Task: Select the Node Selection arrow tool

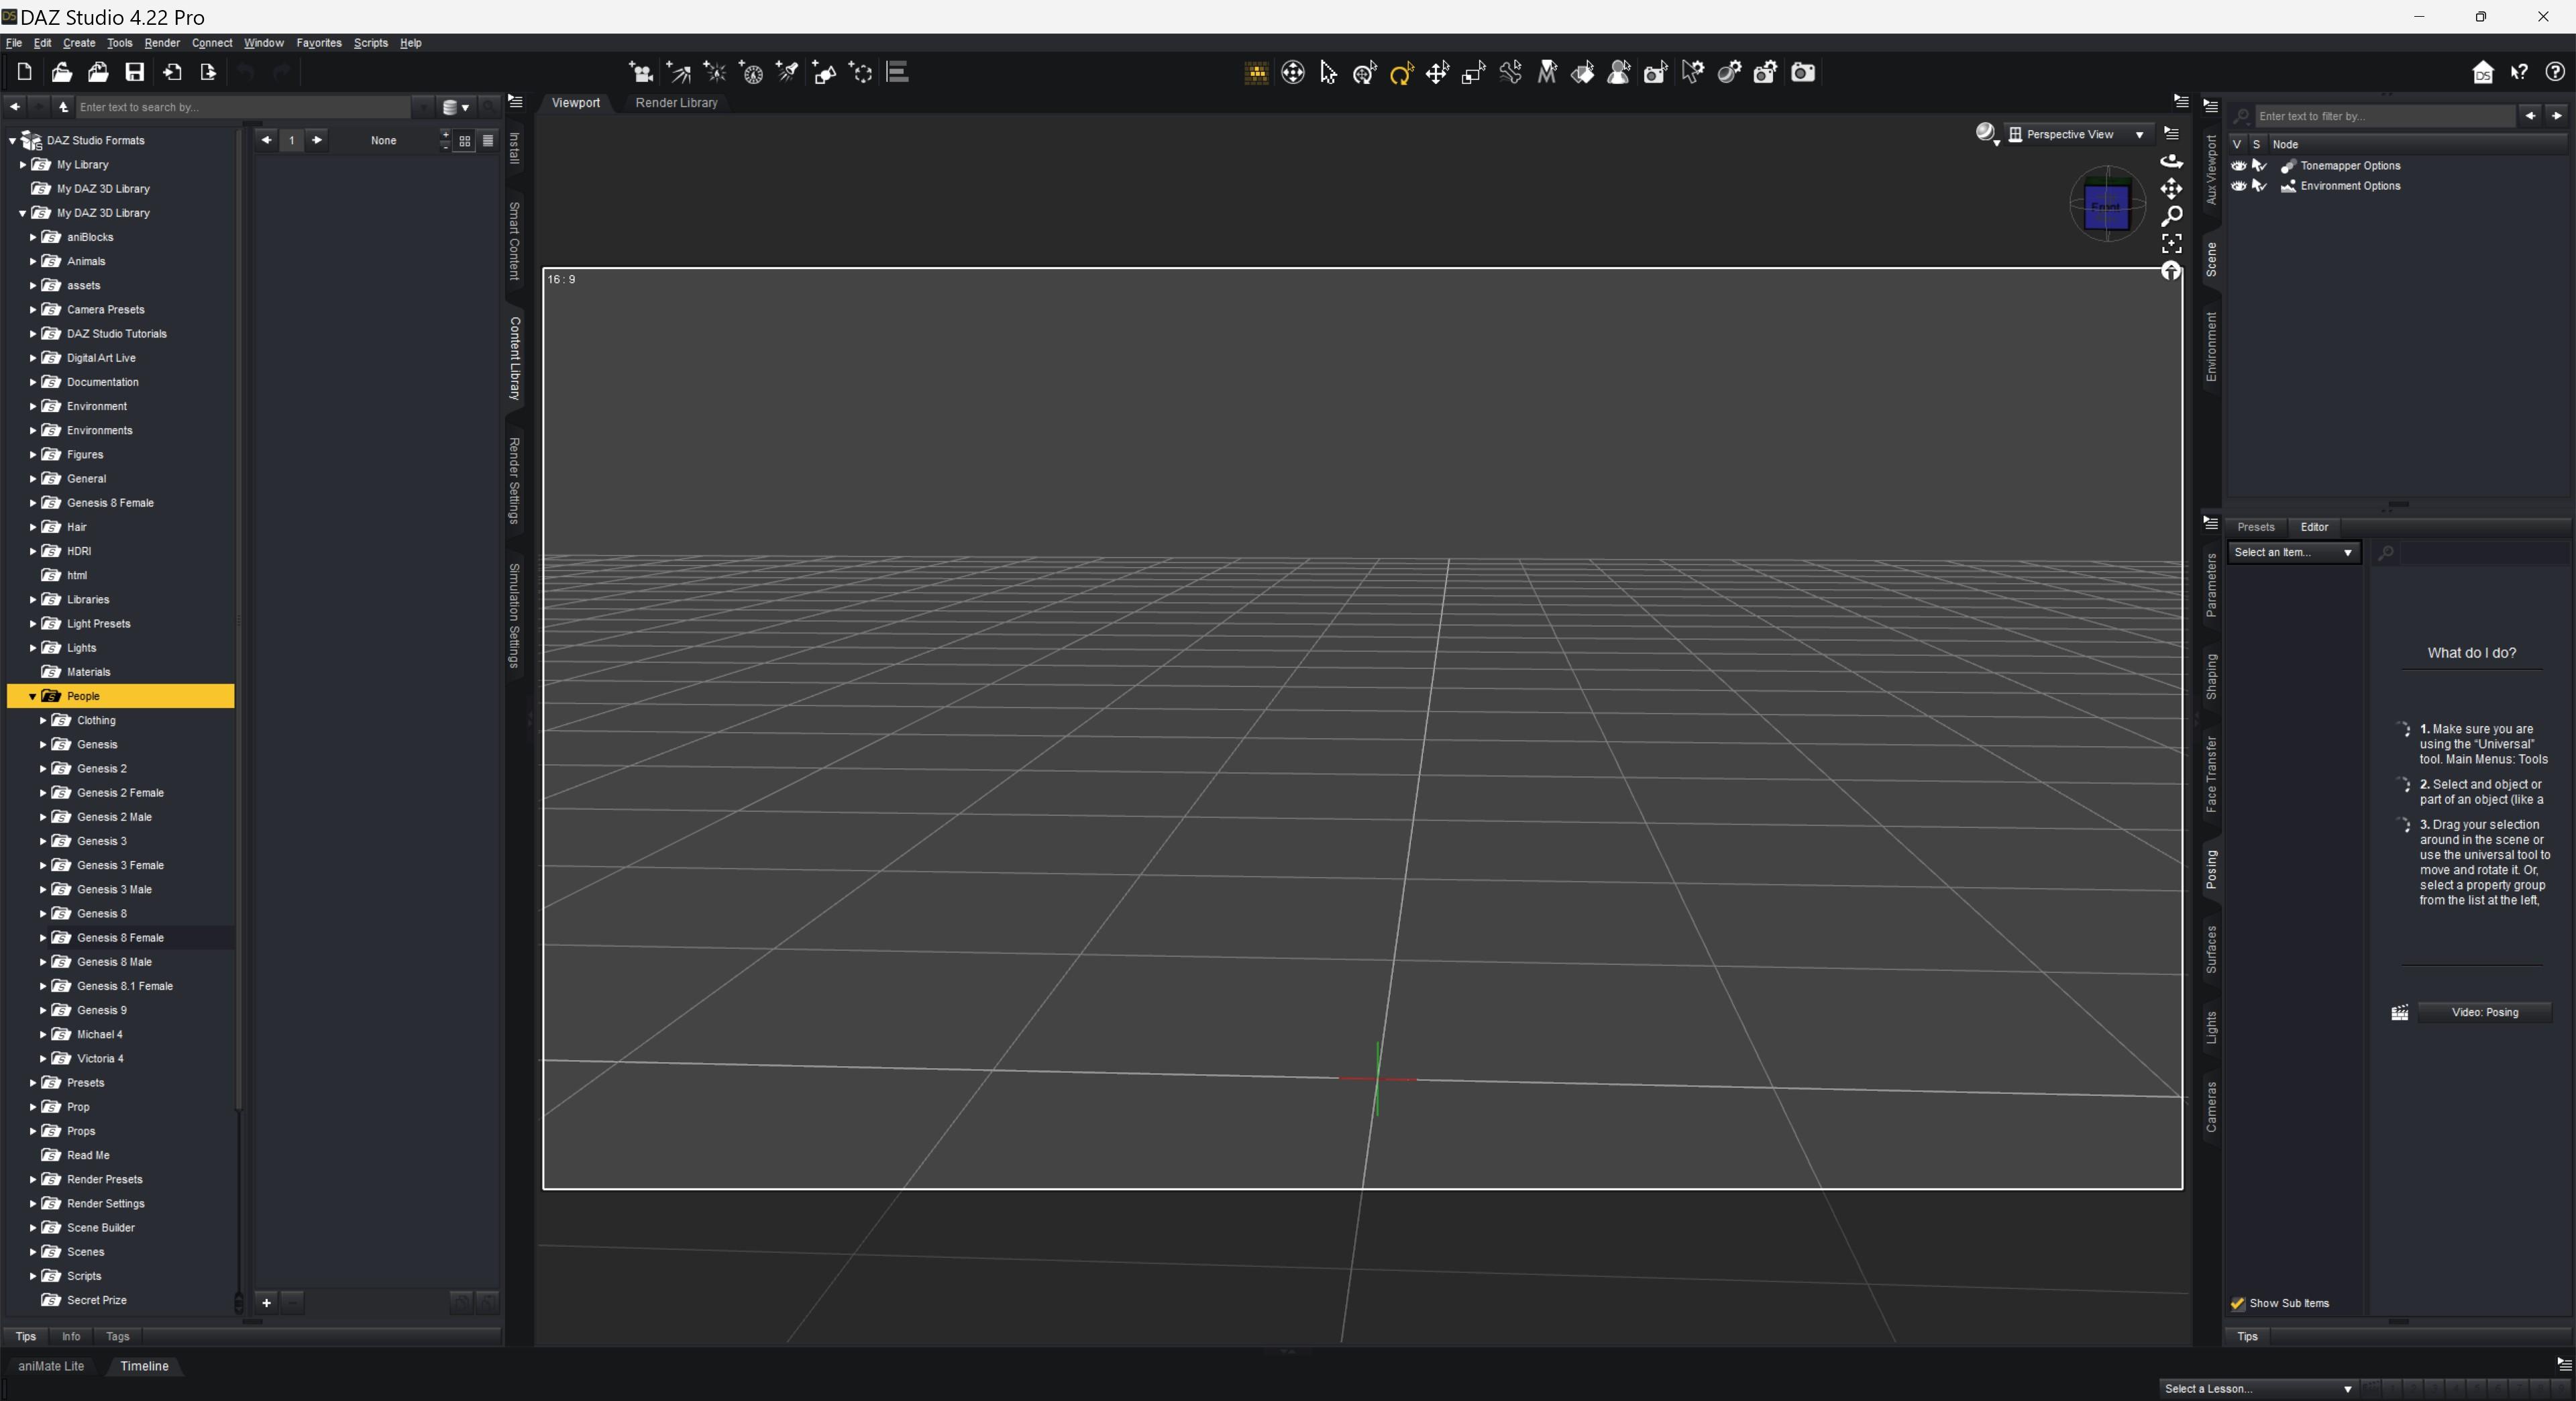Action: [1328, 72]
